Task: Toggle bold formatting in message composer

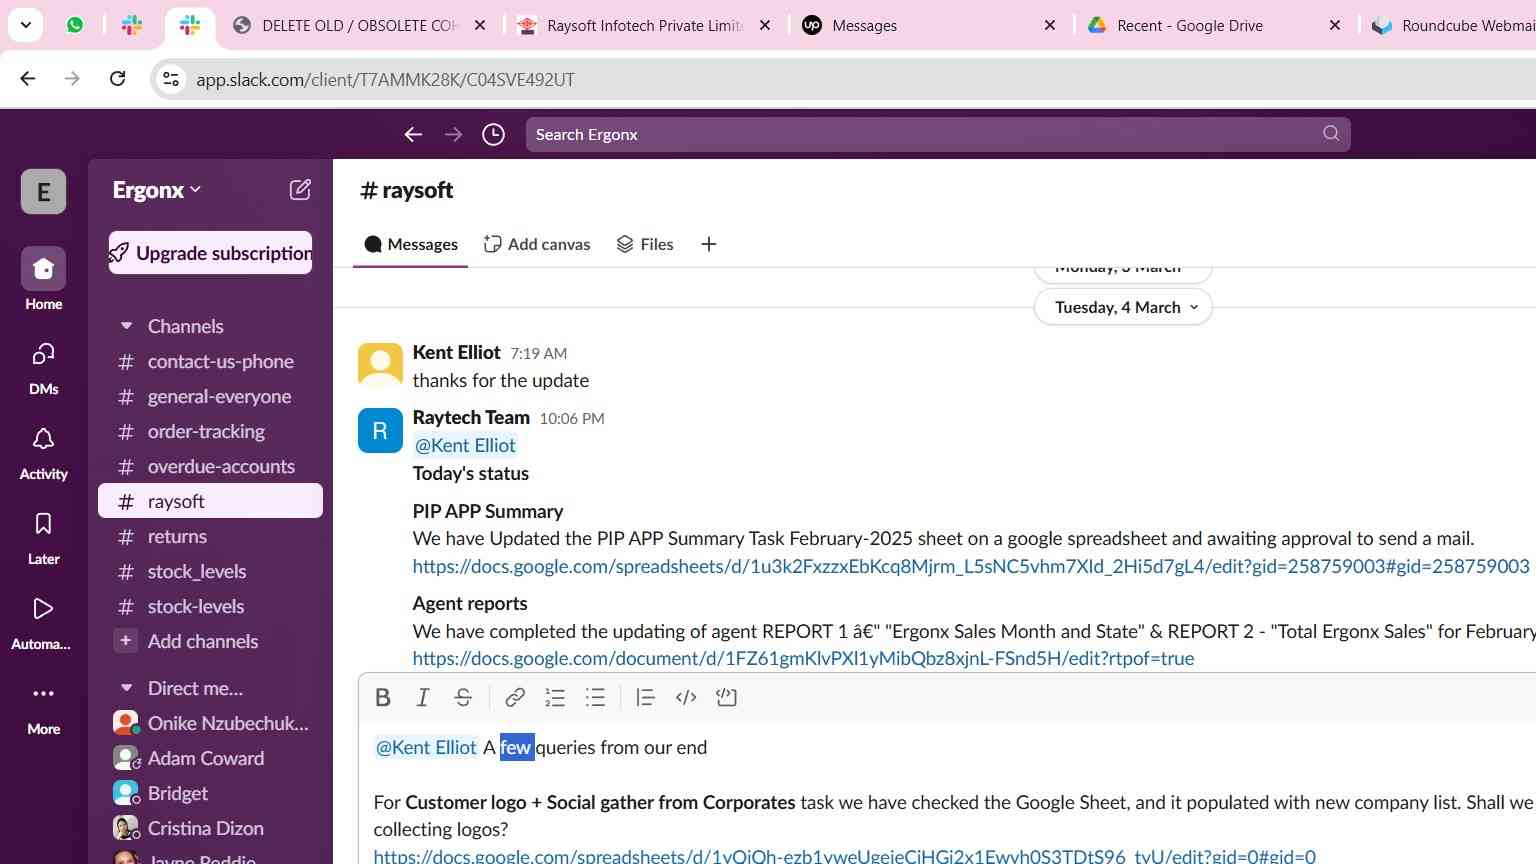Action: pos(382,698)
